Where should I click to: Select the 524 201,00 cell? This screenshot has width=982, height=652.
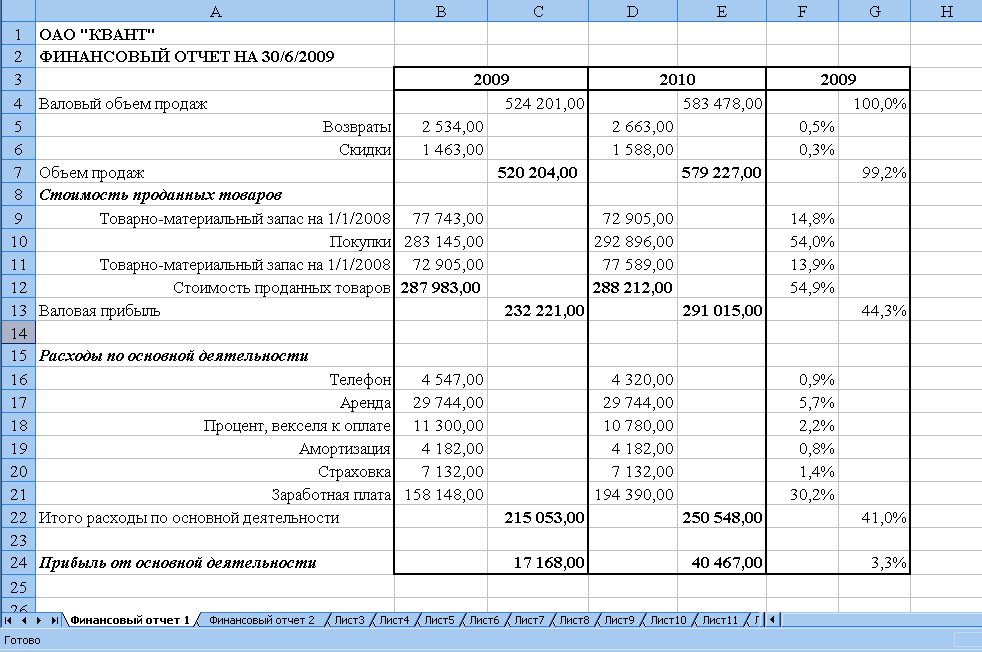tap(538, 103)
